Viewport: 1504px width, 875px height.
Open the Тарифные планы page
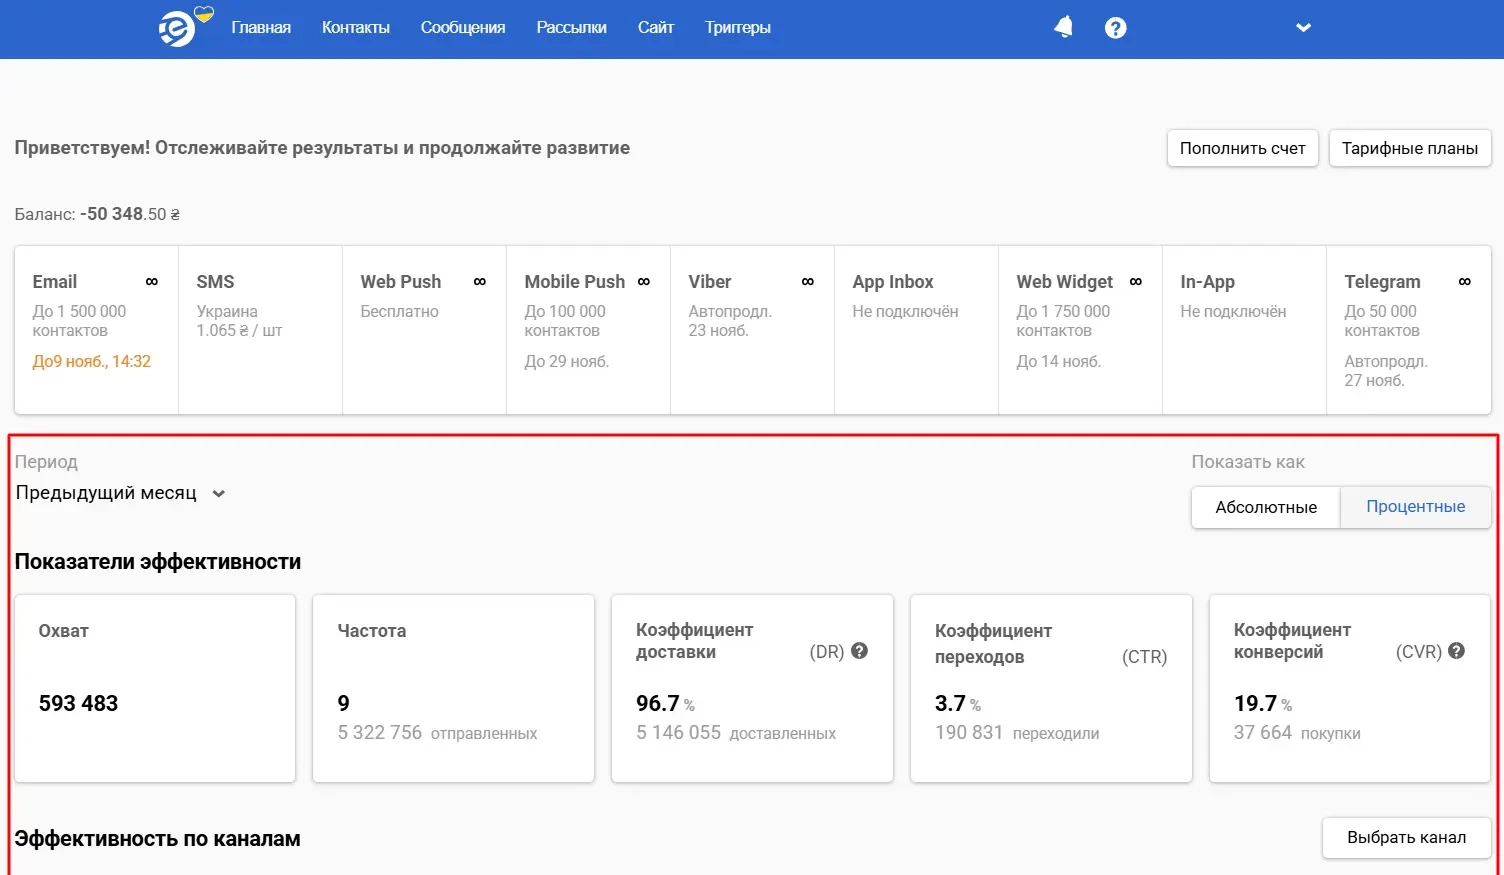[1410, 147]
